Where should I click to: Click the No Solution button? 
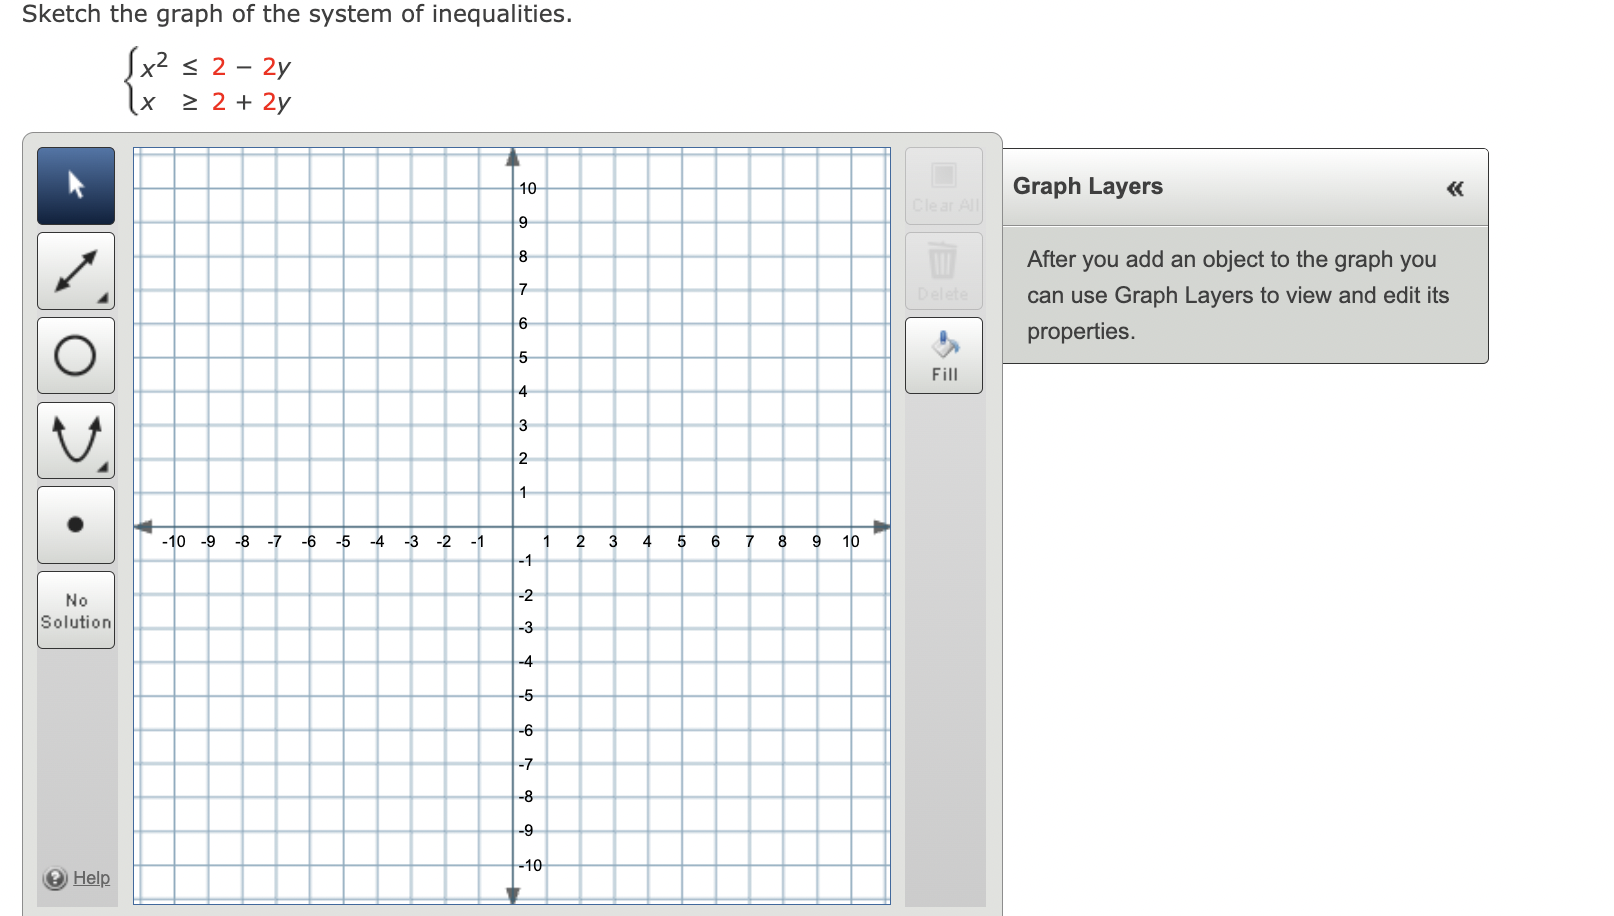pos(75,610)
